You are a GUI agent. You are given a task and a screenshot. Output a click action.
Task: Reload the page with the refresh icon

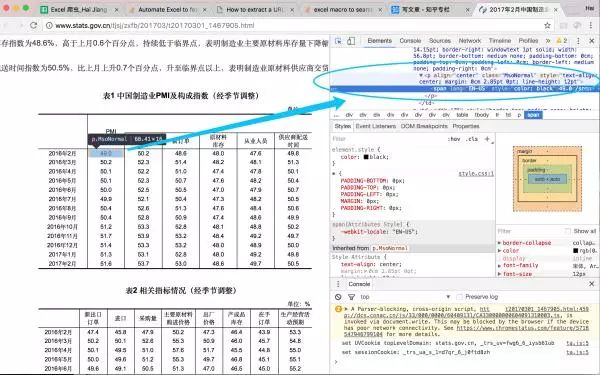(33, 25)
